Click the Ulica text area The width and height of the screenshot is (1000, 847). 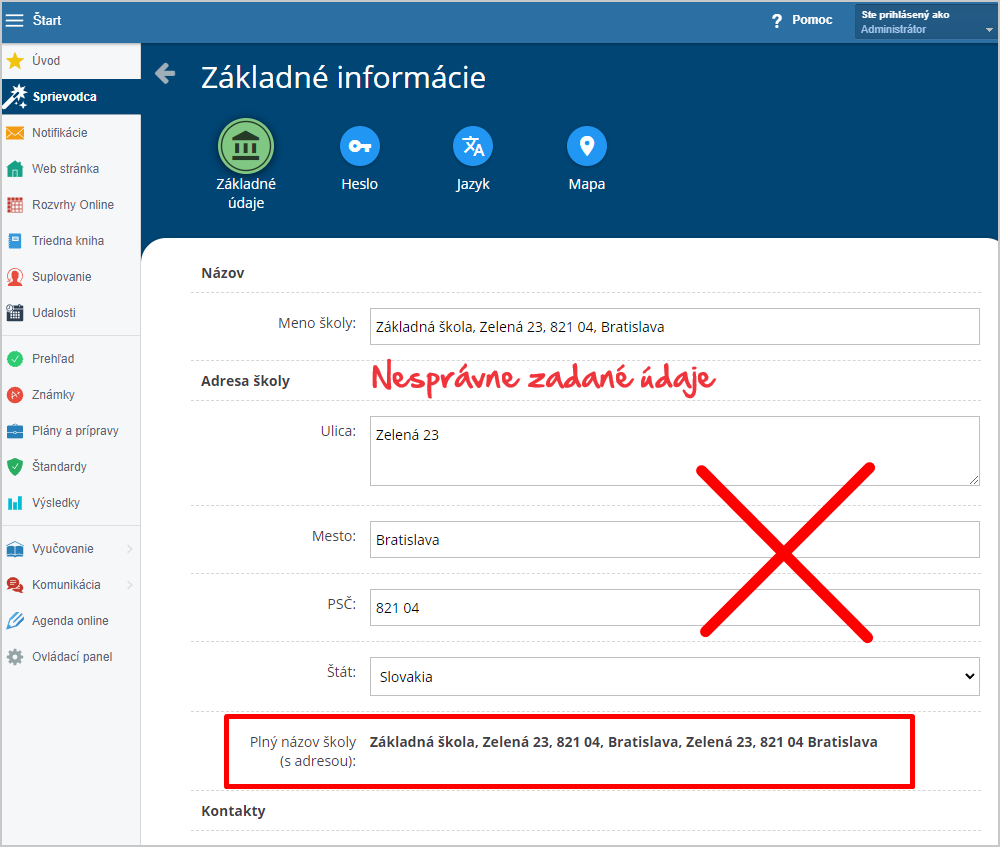tap(674, 451)
